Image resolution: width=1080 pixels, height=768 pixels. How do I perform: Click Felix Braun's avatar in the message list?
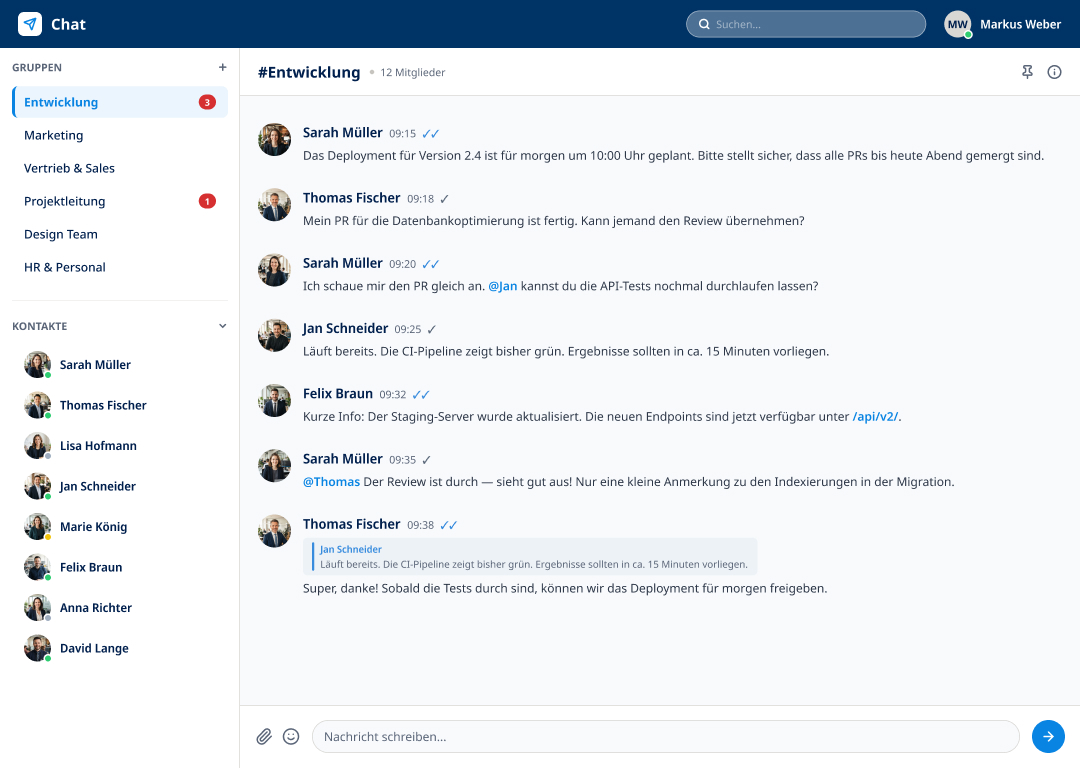coord(274,400)
